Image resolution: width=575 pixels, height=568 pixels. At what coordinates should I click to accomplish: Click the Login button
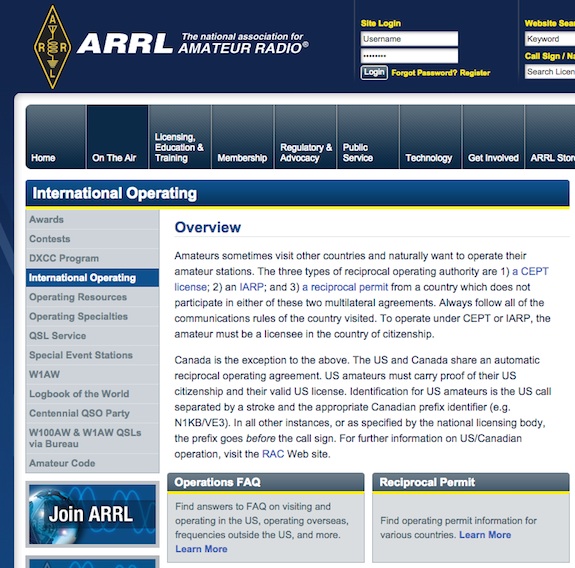click(x=374, y=72)
